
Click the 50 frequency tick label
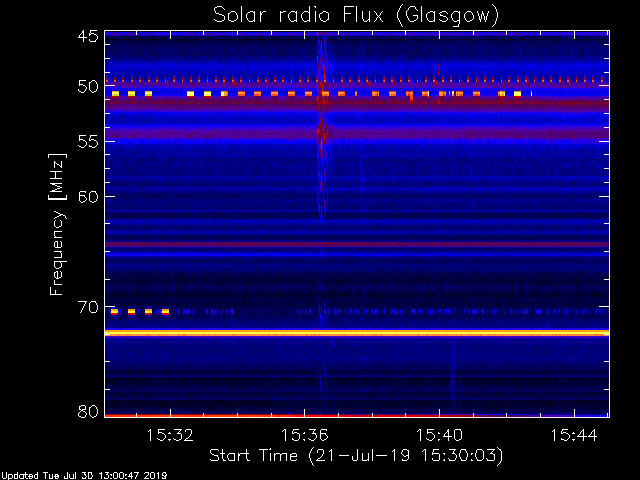click(88, 87)
